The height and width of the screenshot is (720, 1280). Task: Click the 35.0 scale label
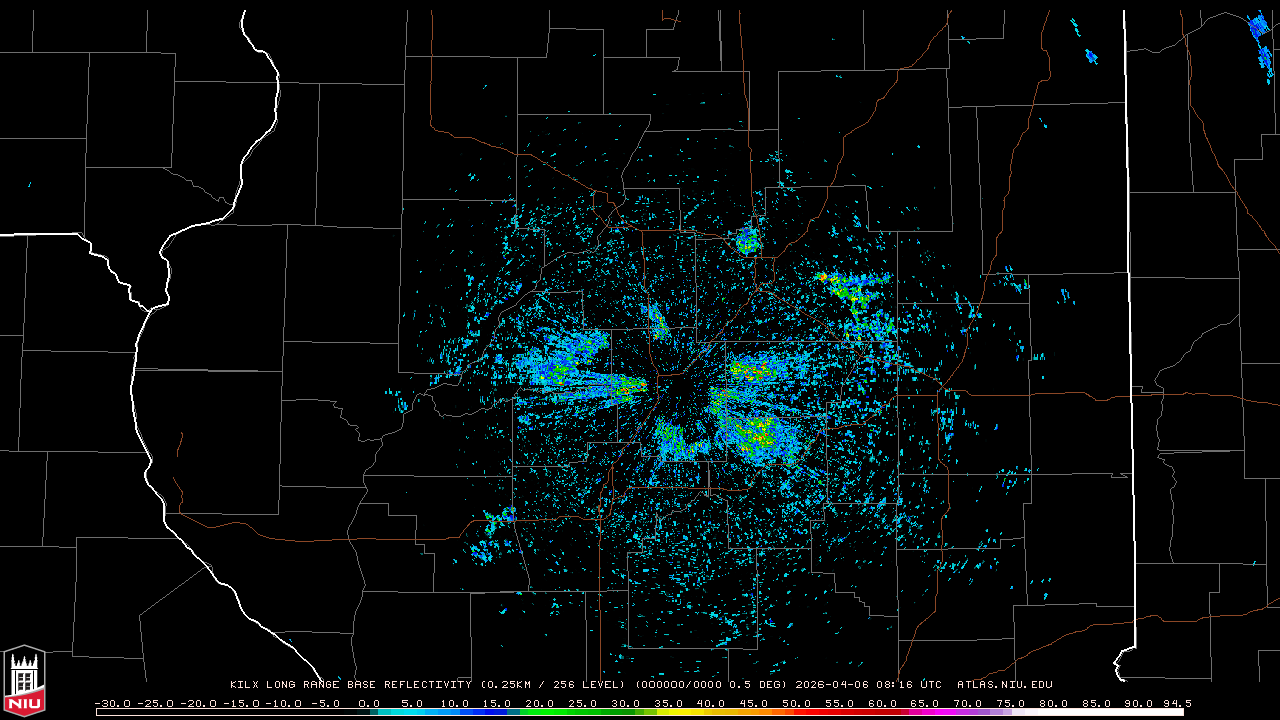(x=668, y=704)
